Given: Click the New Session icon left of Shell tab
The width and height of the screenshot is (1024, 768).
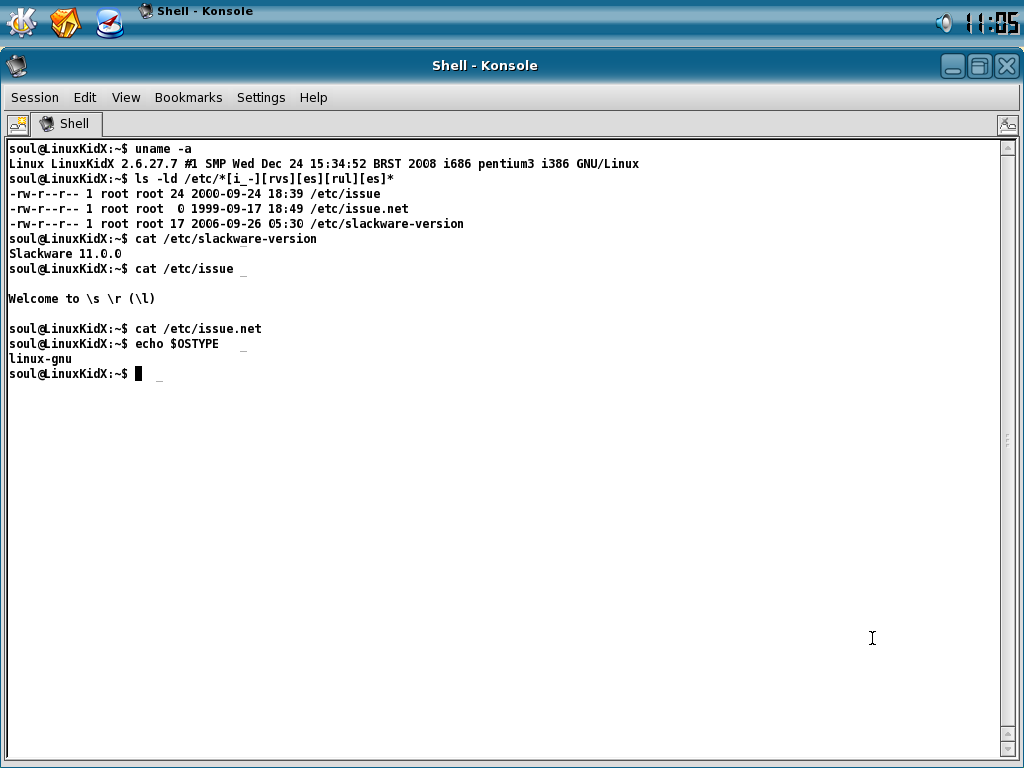Looking at the screenshot, I should coord(18,124).
